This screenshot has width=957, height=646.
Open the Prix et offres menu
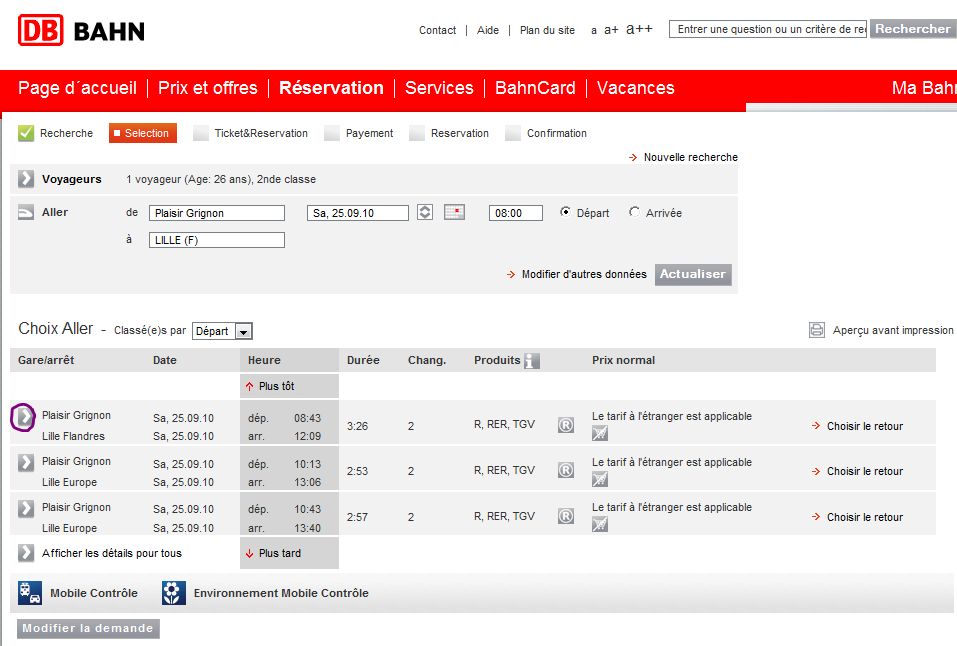[x=208, y=88]
